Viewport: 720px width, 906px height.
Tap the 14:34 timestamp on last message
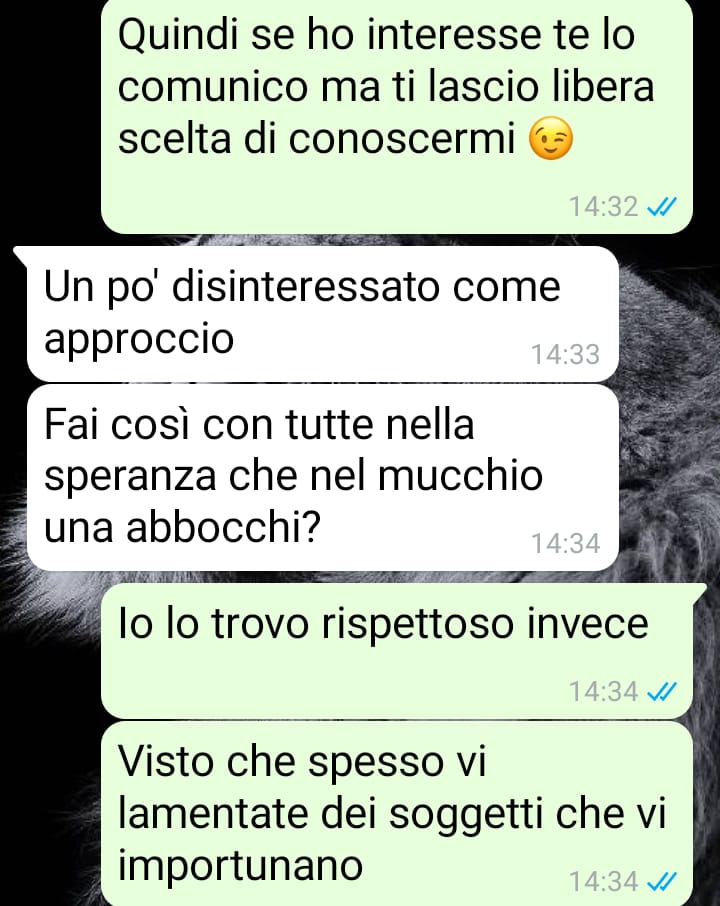[603, 881]
